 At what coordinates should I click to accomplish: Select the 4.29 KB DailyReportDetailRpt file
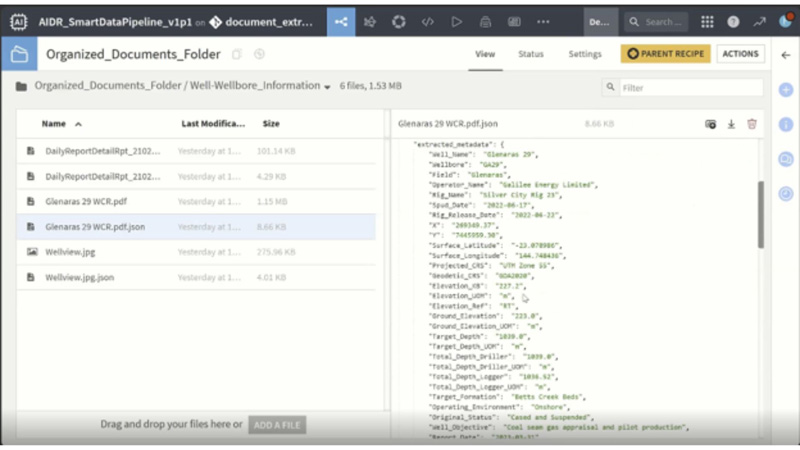tap(196, 177)
